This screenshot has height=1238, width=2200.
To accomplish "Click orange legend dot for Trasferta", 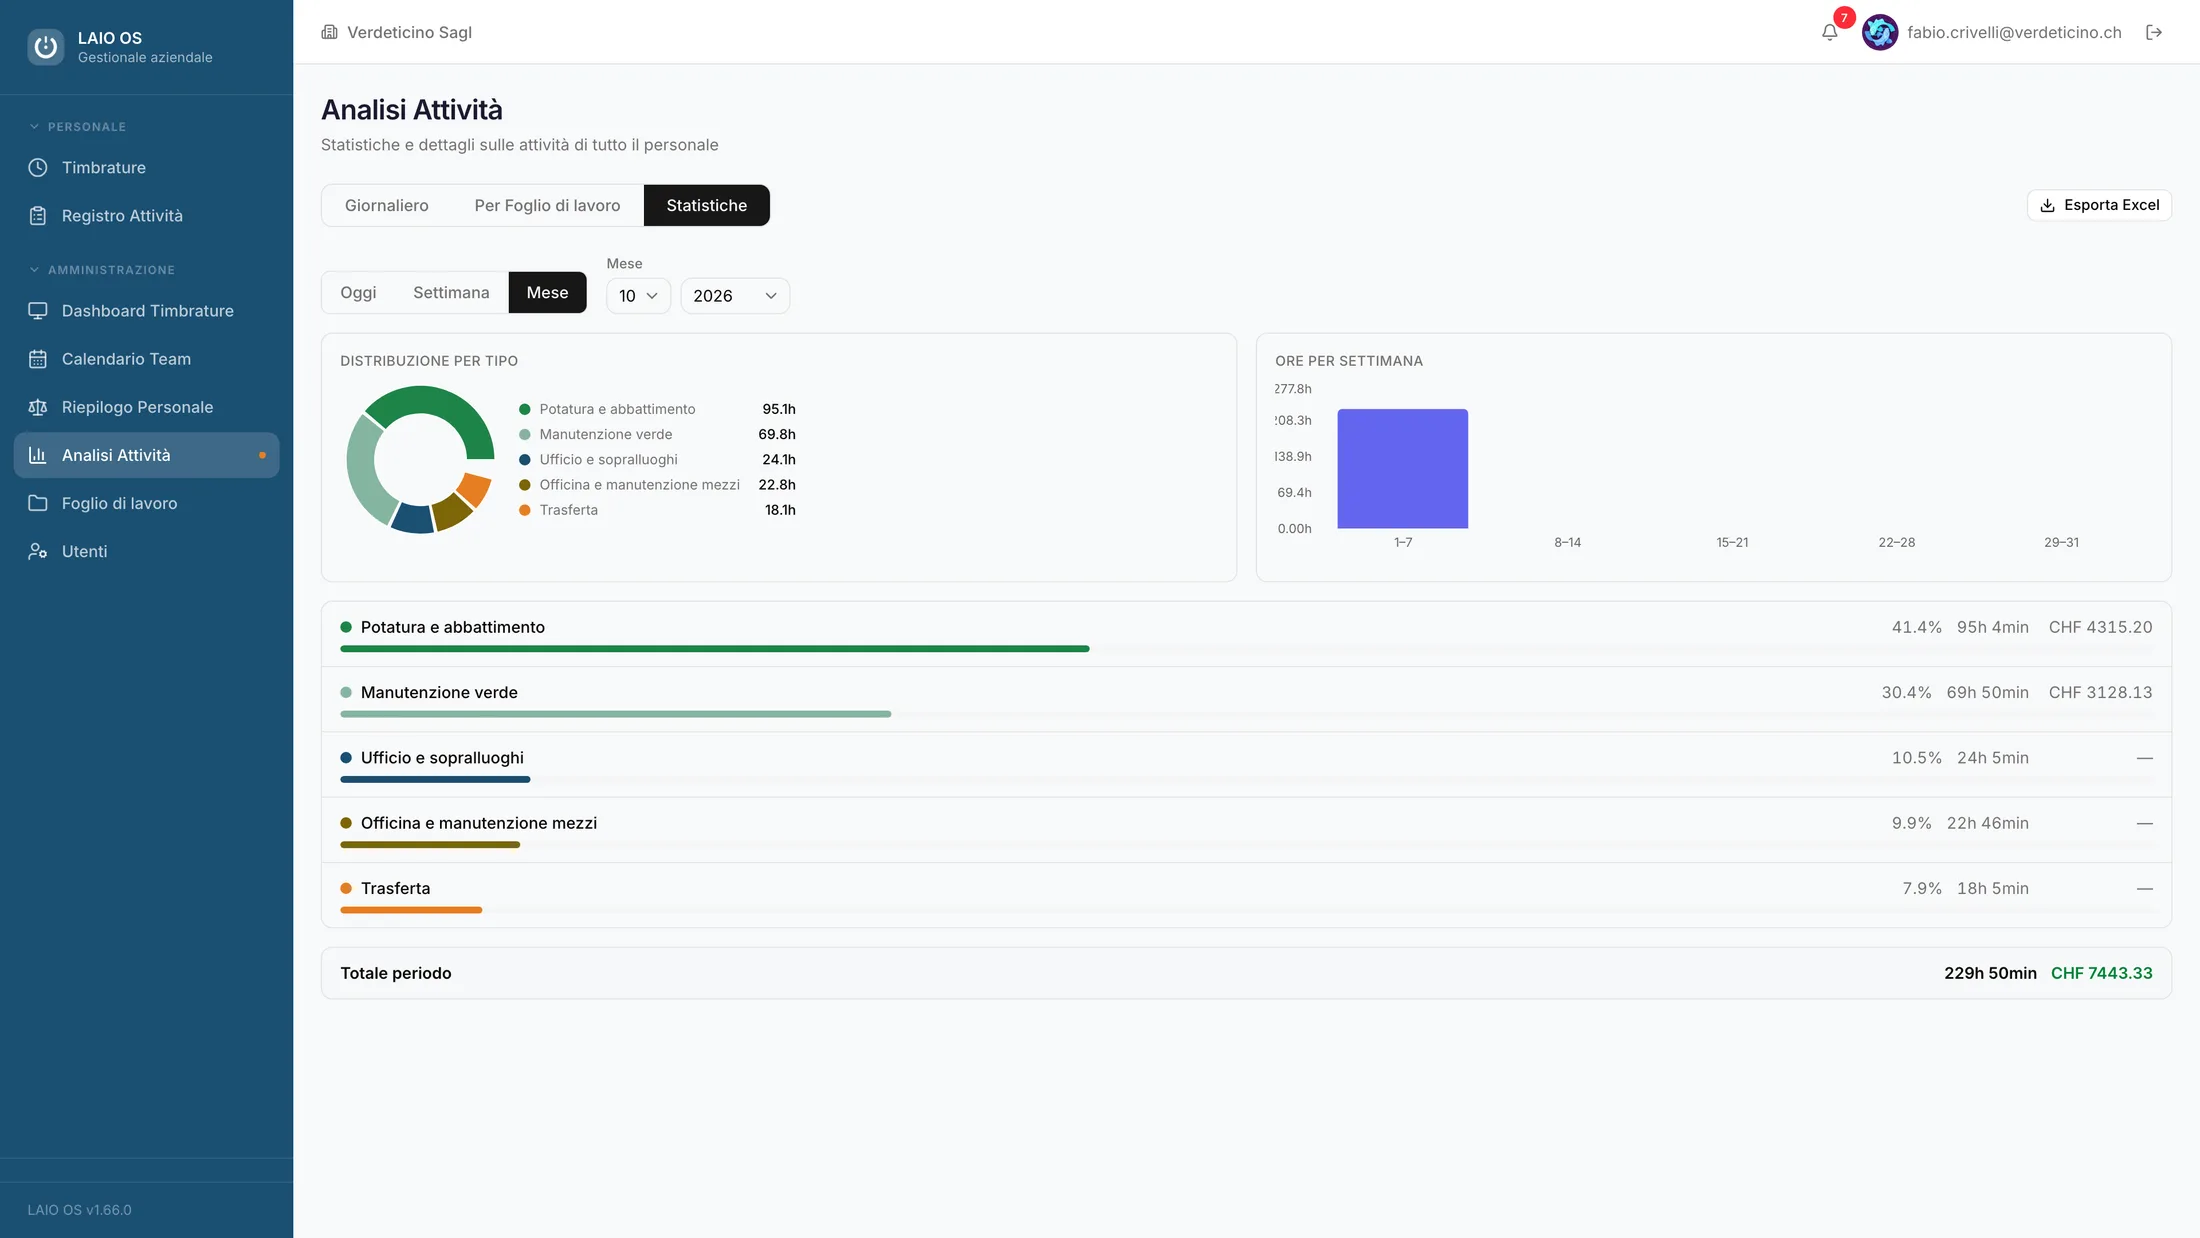I will pyautogui.click(x=524, y=510).
